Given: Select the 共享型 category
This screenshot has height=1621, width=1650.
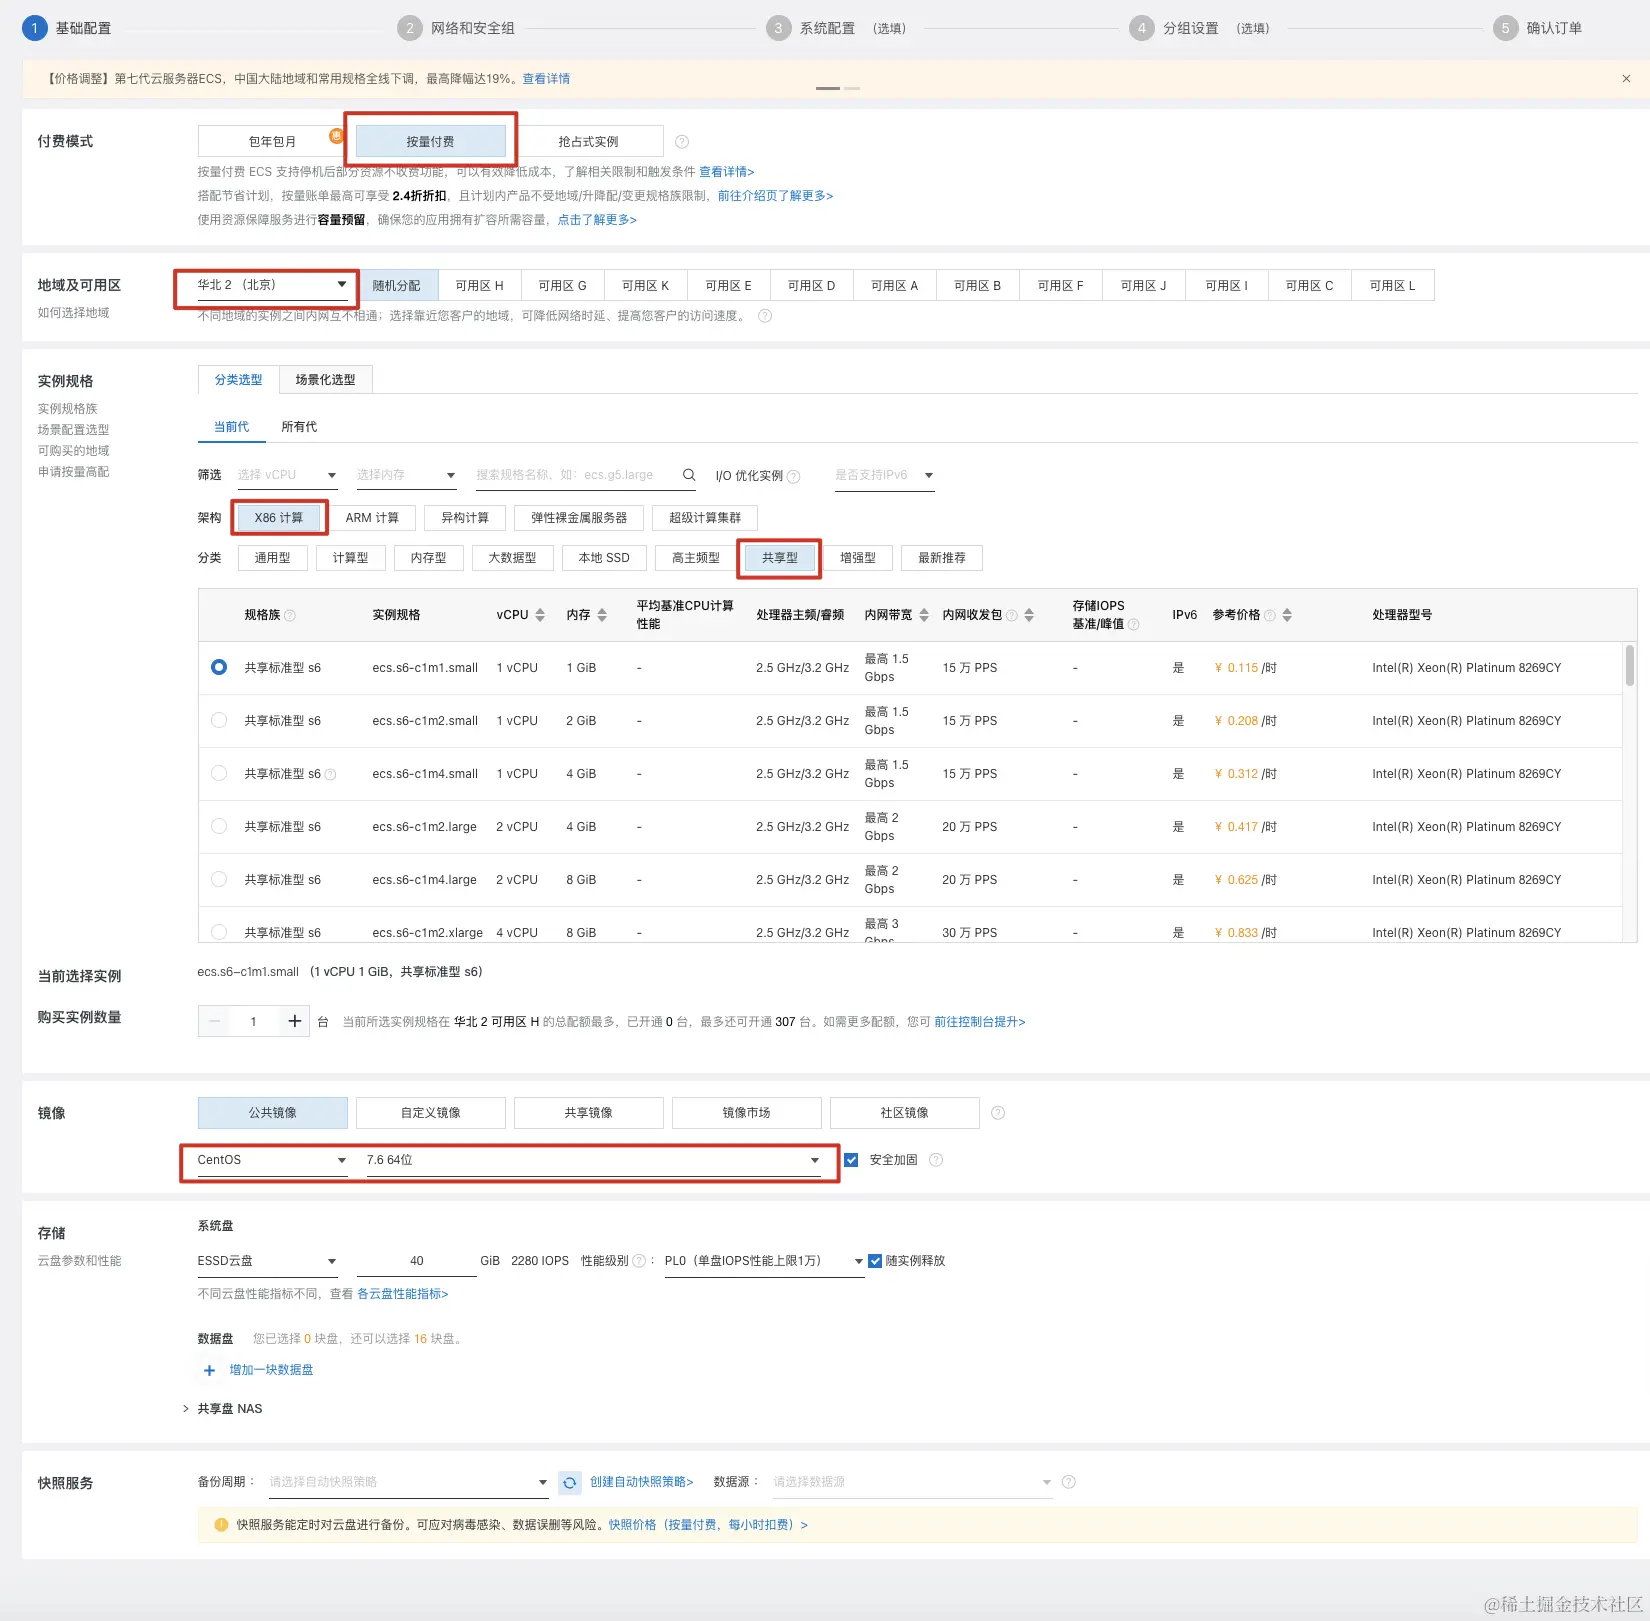Looking at the screenshot, I should pyautogui.click(x=780, y=558).
